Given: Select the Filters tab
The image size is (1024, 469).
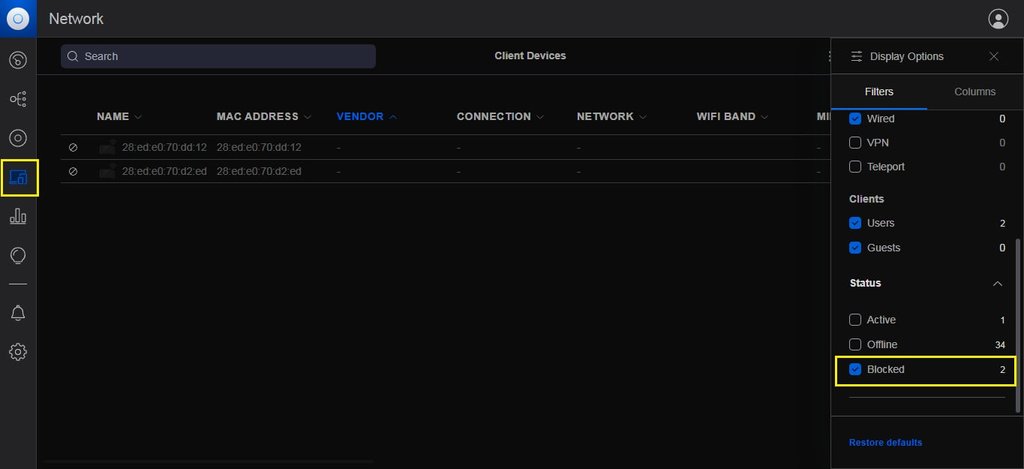Looking at the screenshot, I should click(878, 92).
